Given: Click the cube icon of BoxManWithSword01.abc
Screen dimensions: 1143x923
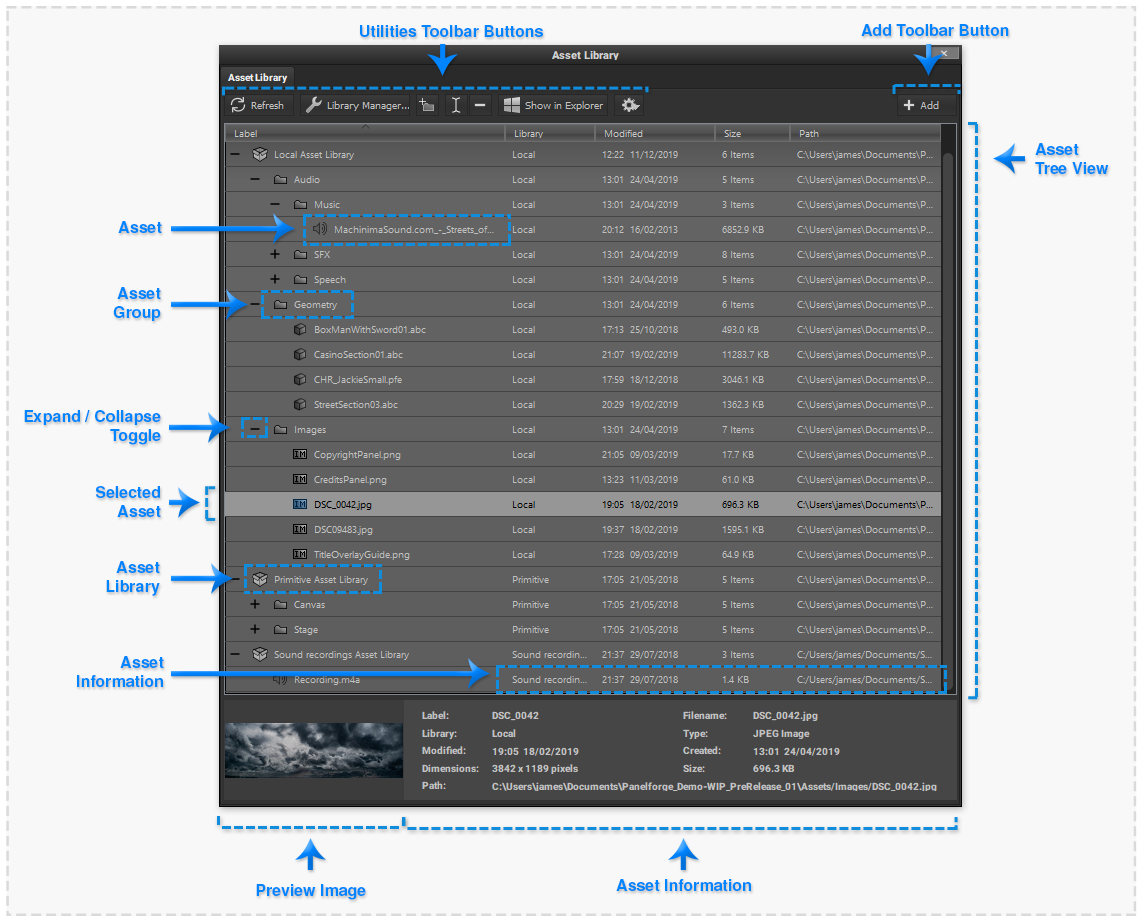Looking at the screenshot, I should pos(300,330).
